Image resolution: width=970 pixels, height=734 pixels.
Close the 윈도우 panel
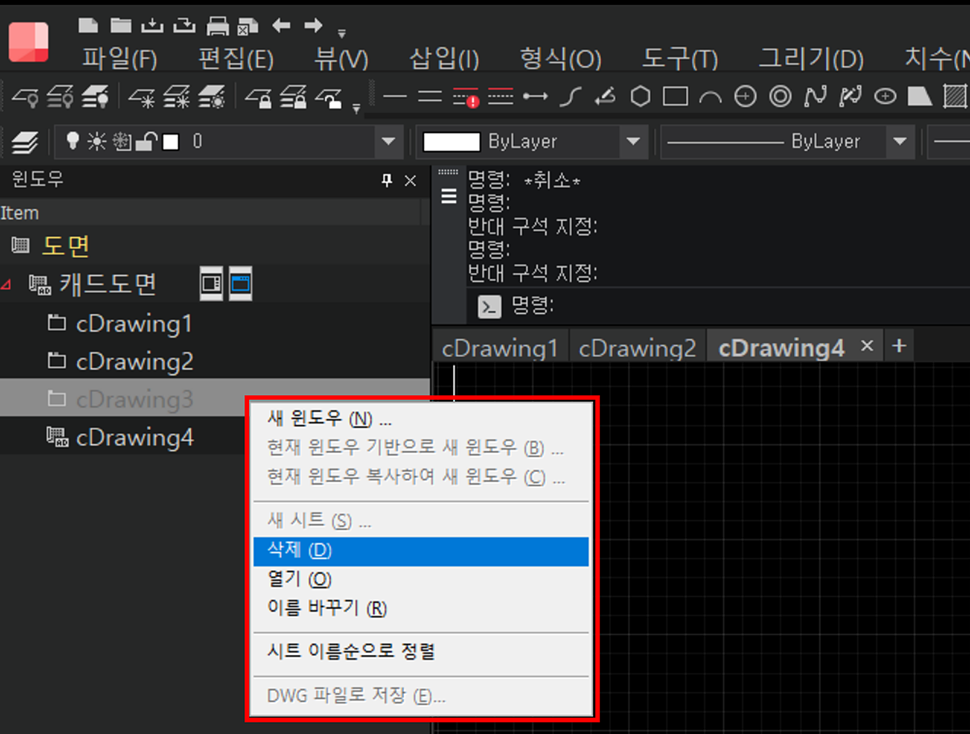[410, 181]
